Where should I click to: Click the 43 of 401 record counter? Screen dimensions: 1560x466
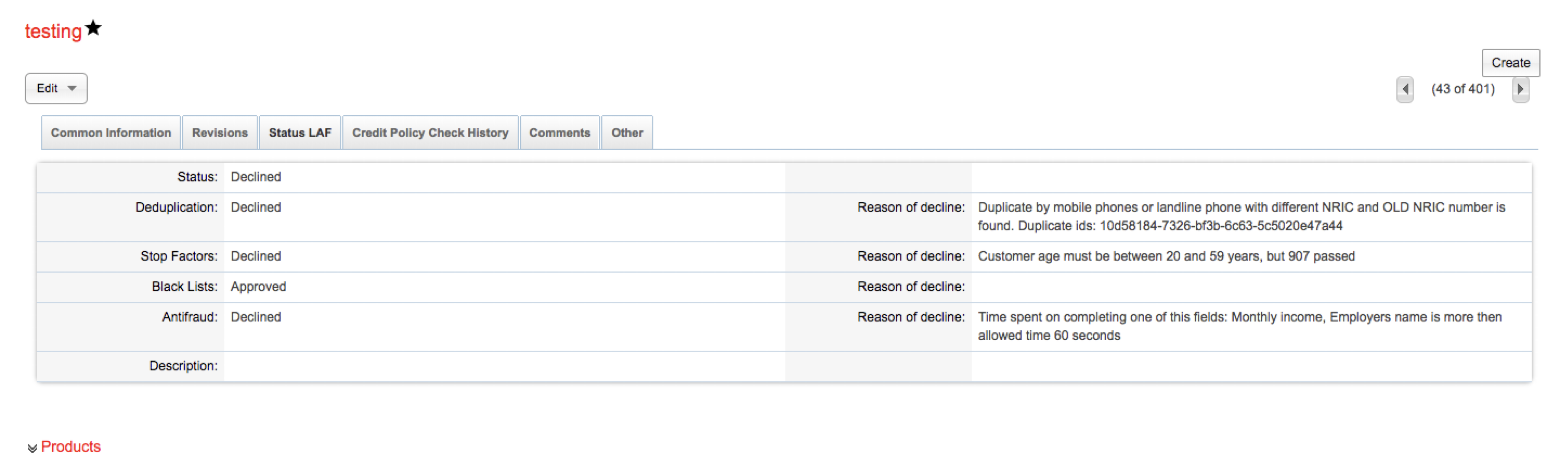(x=1462, y=89)
